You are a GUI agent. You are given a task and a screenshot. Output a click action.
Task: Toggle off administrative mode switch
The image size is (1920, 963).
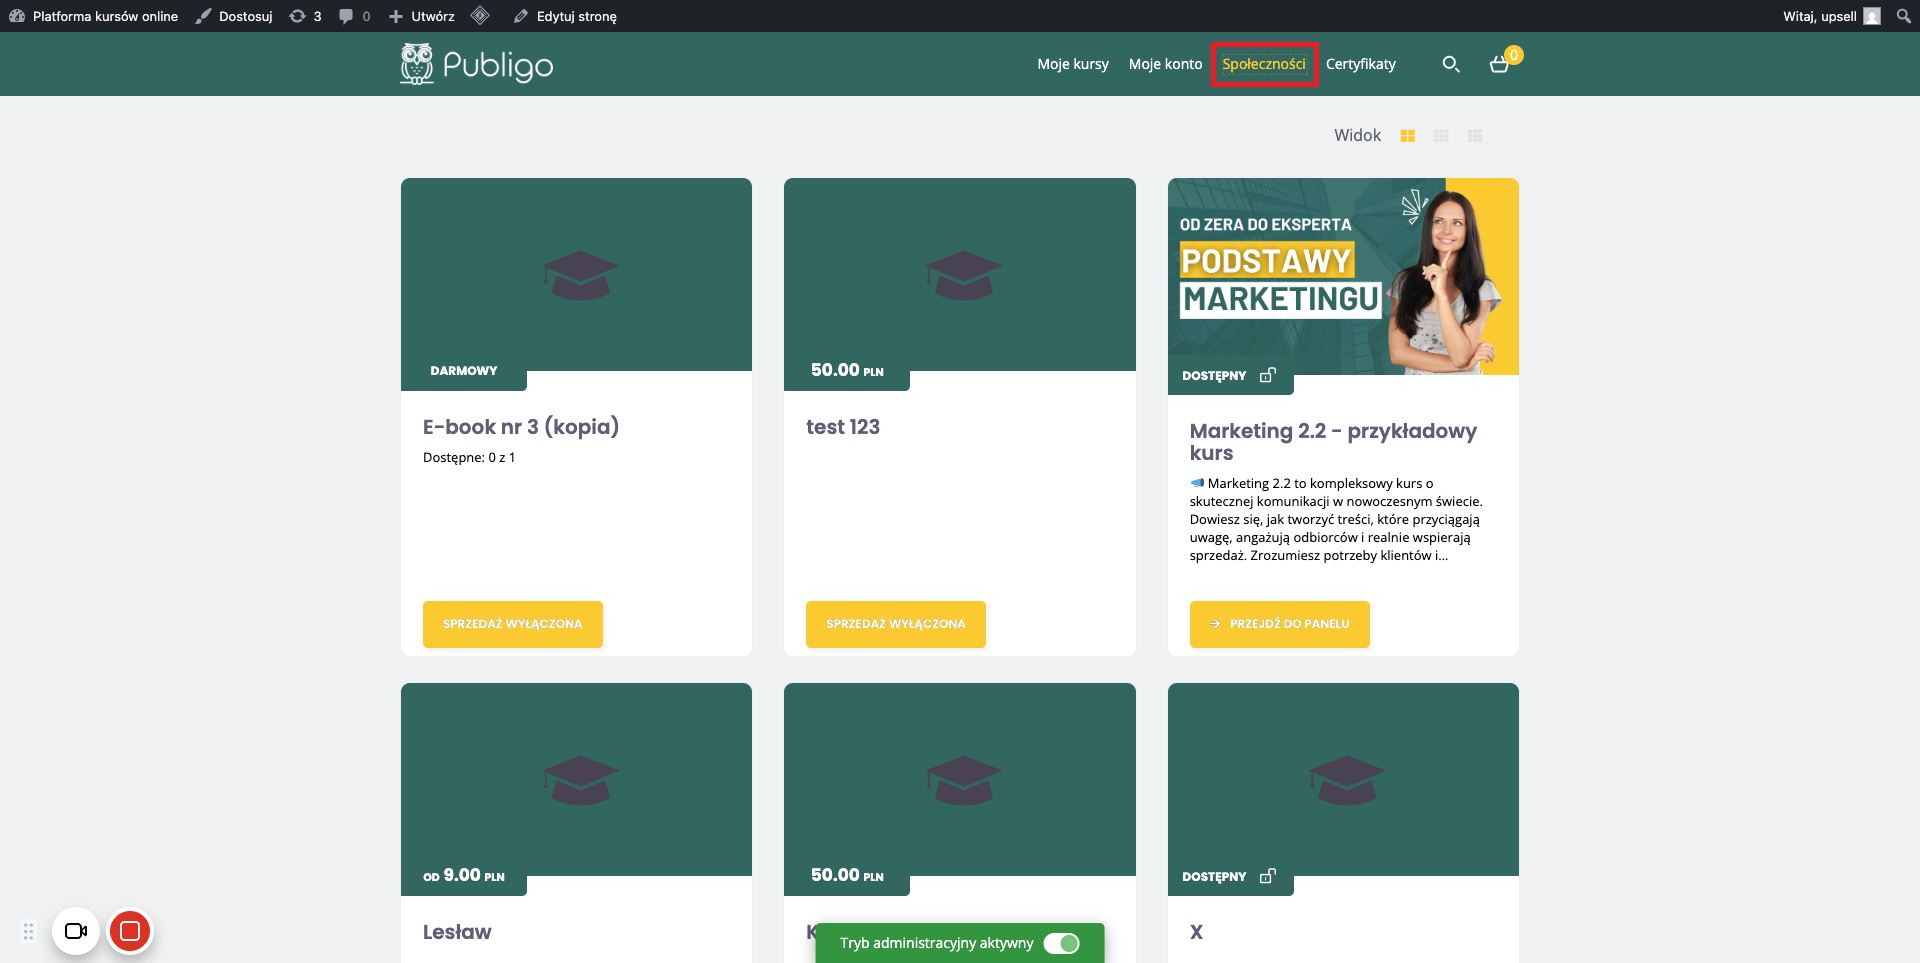point(1061,943)
